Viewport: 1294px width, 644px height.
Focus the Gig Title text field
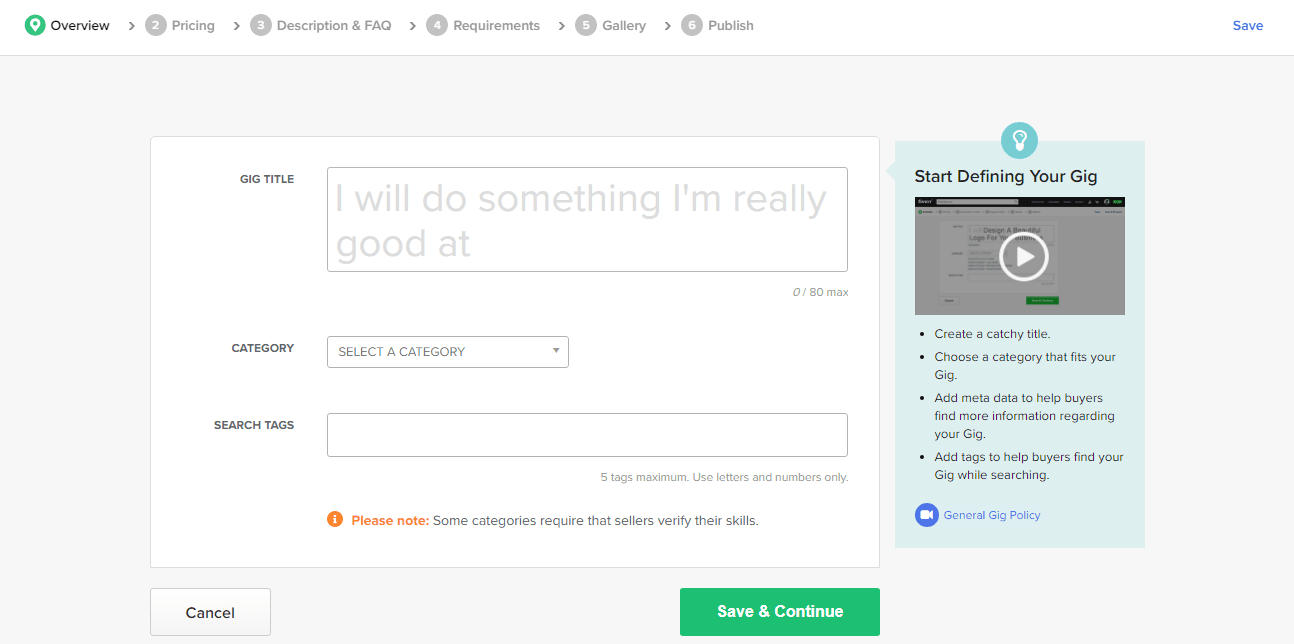[587, 219]
